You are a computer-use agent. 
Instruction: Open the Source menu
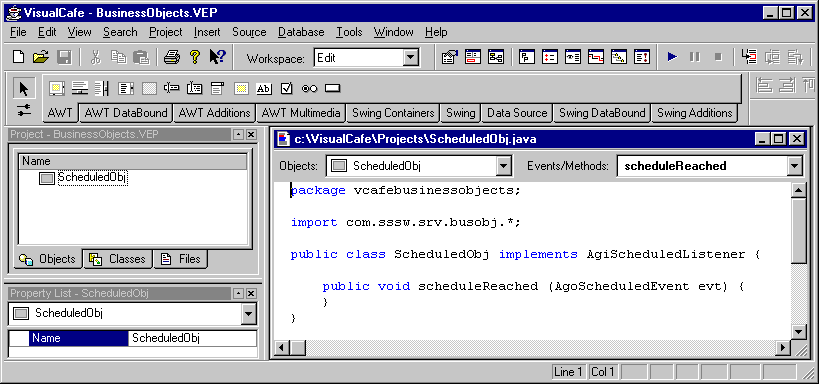(x=249, y=32)
